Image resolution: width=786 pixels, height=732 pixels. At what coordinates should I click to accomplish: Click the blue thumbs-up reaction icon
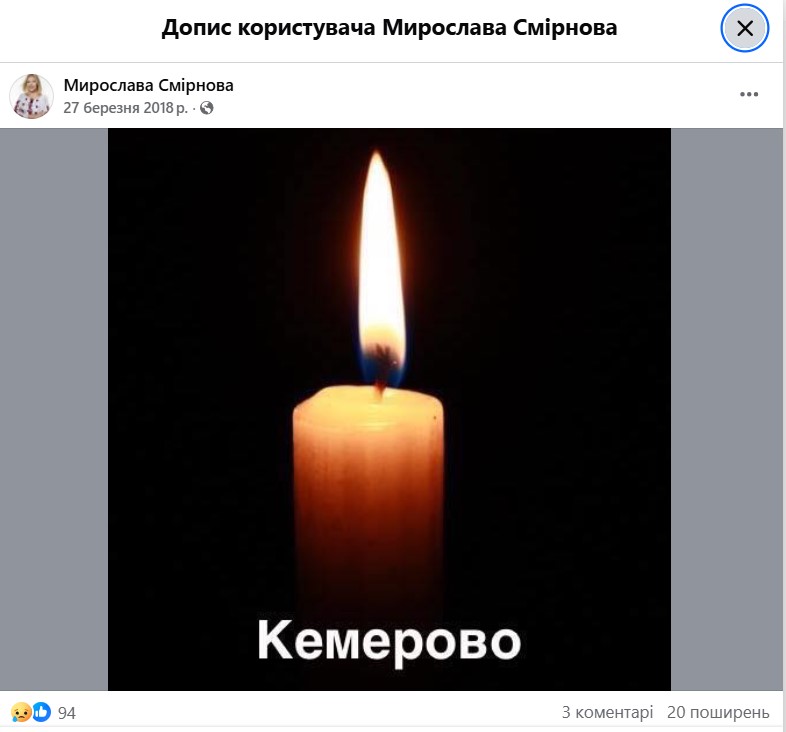(42, 712)
